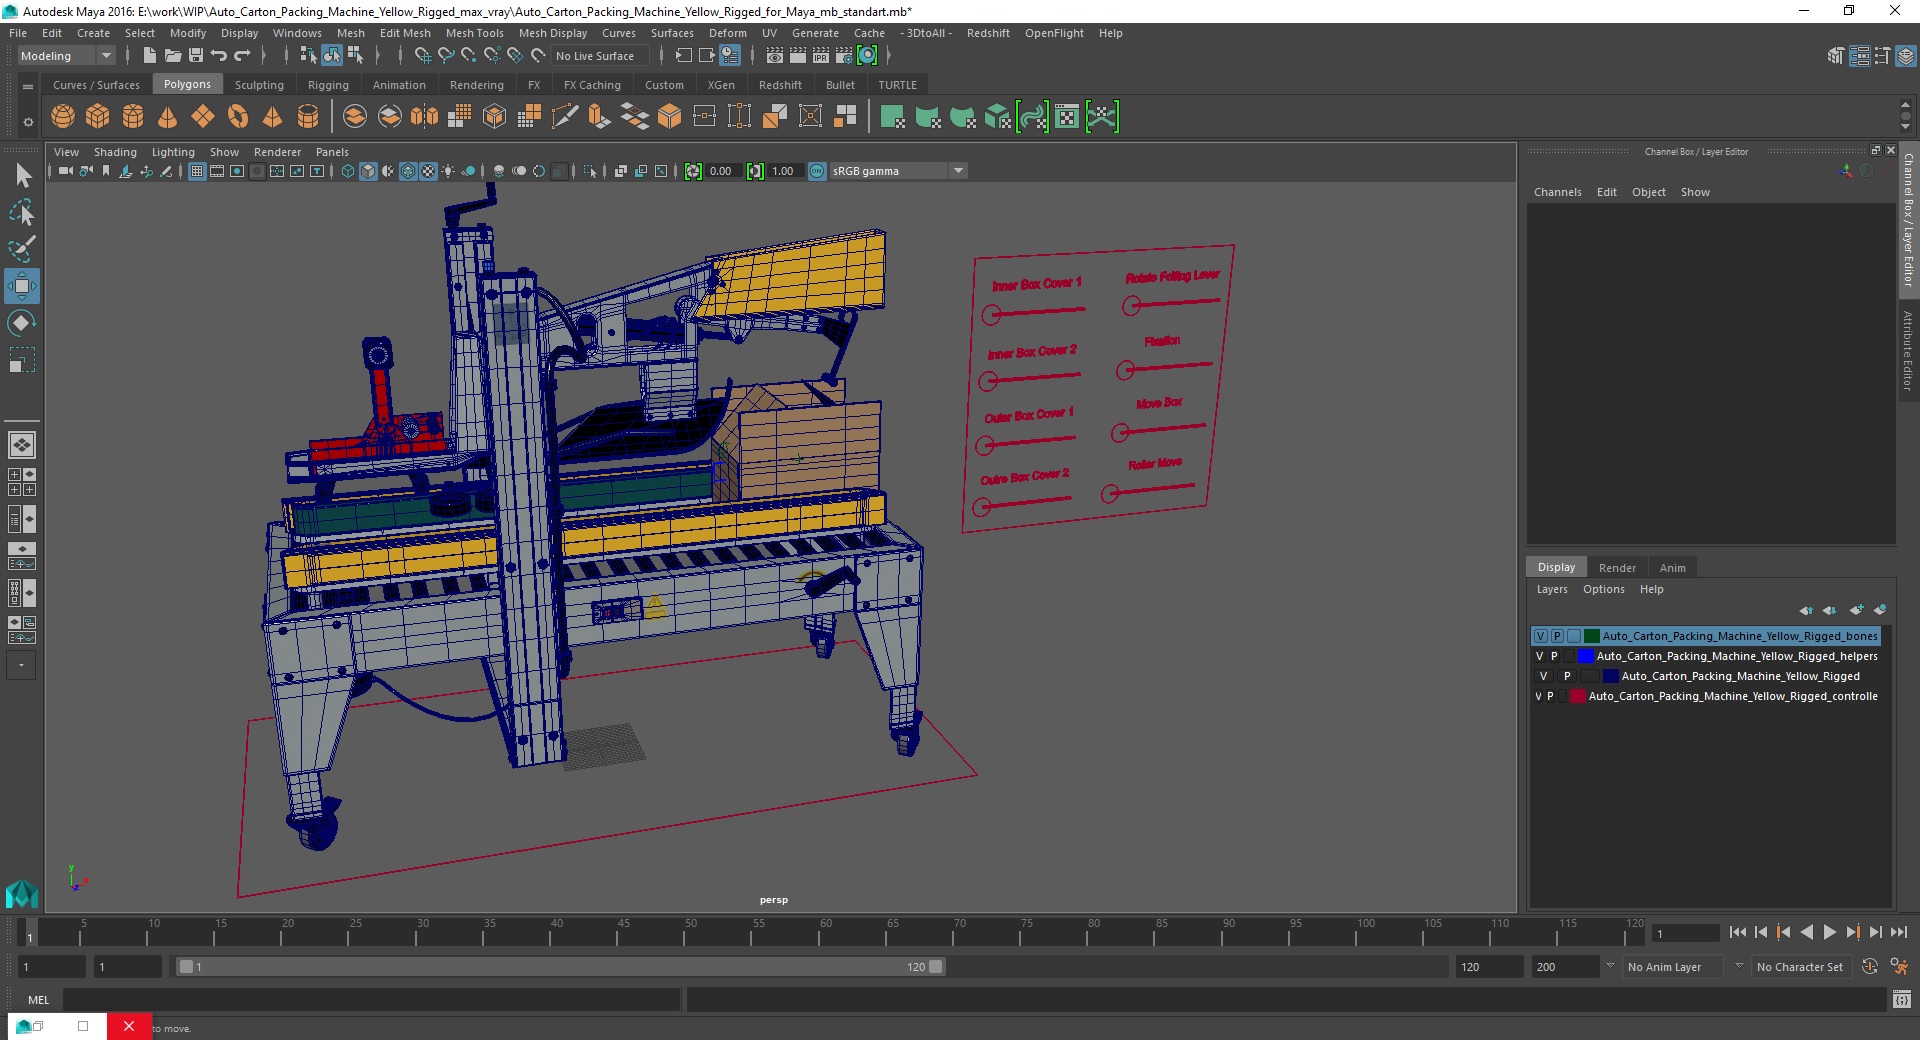Open the Script Editor icon

(1902, 999)
